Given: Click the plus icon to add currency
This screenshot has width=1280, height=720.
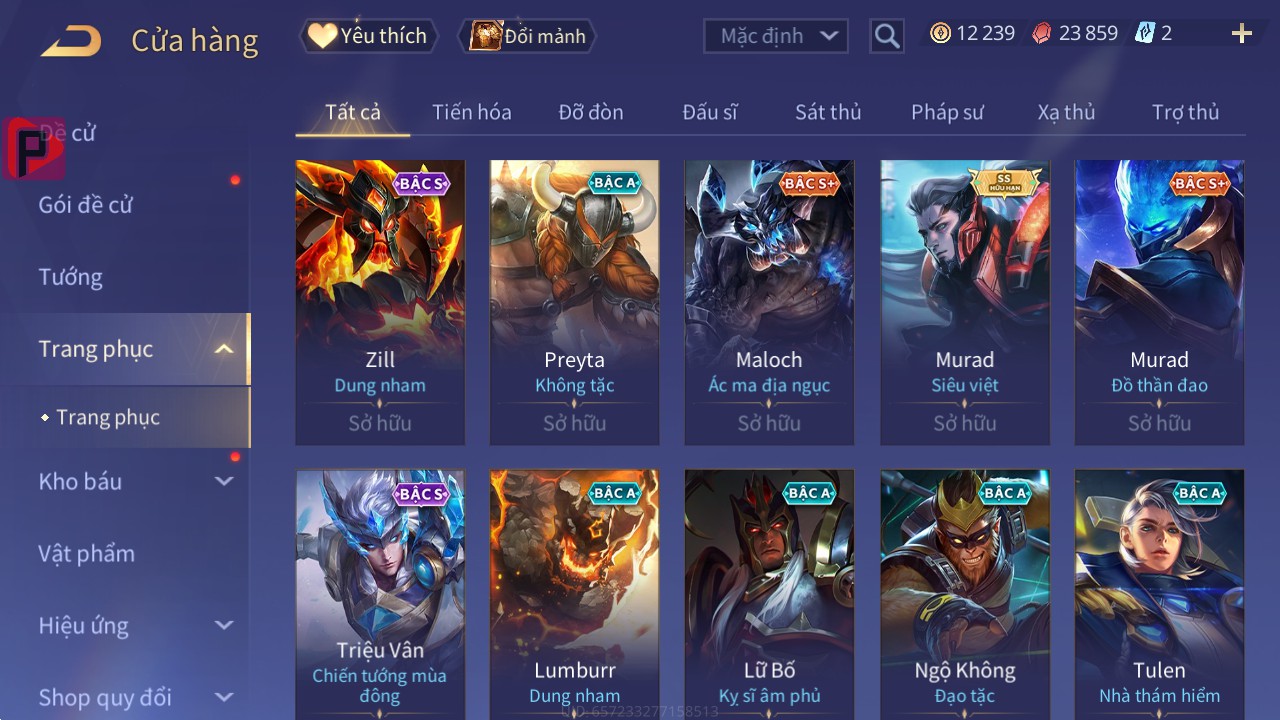Looking at the screenshot, I should (1242, 34).
